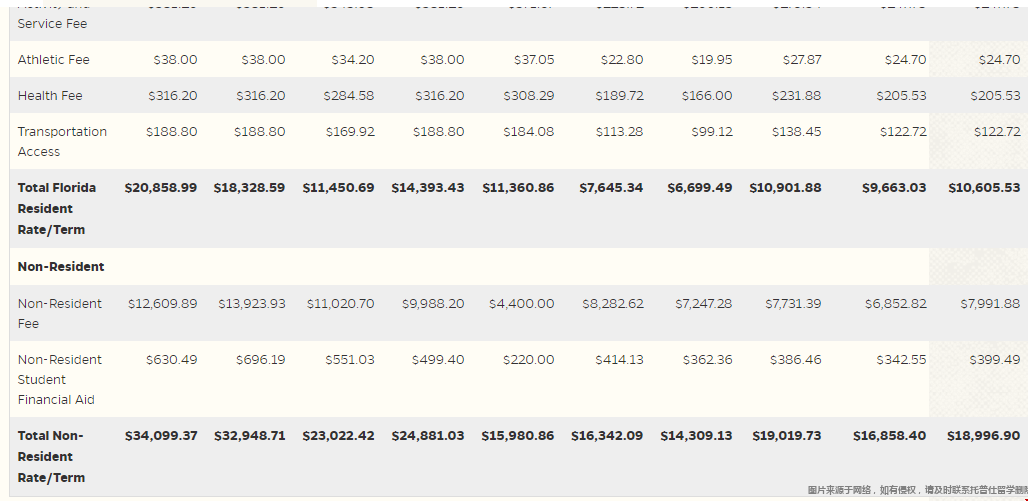Viewport: 1028px width, 501px height.
Task: Click the $20,858.99 resident total cell
Action: click(x=161, y=188)
